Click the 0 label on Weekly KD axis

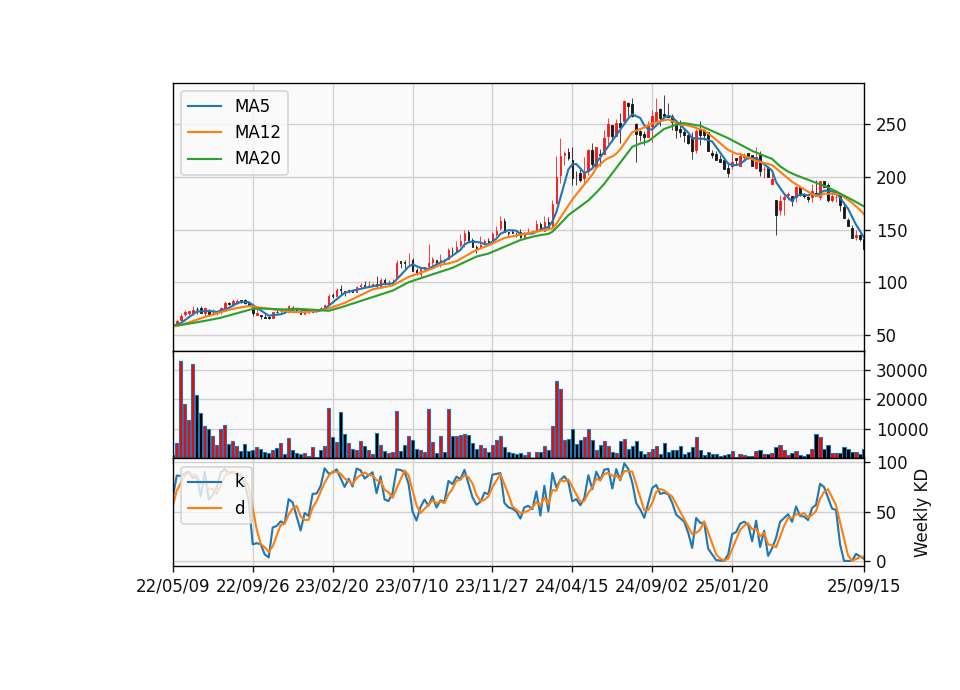click(881, 562)
